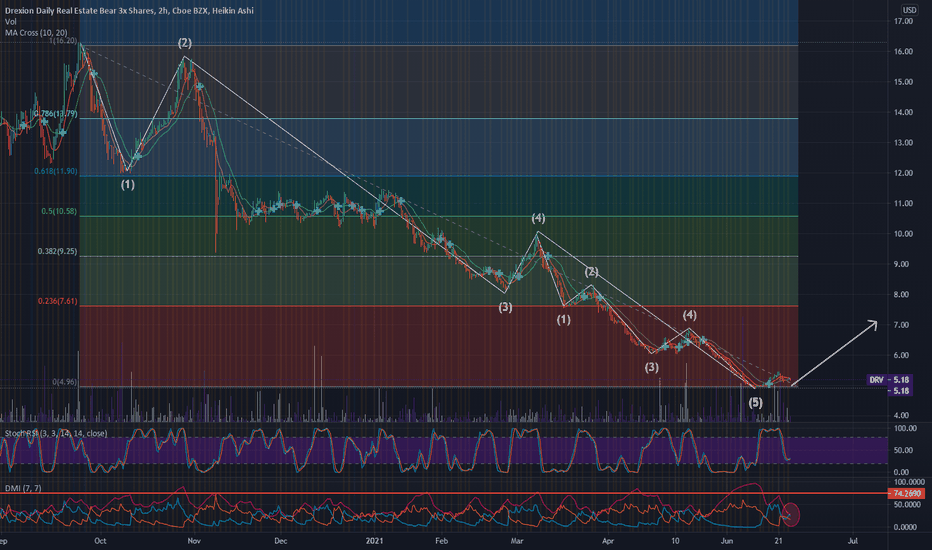
Task: Select the (5) wave label at the bottom
Action: (x=755, y=403)
